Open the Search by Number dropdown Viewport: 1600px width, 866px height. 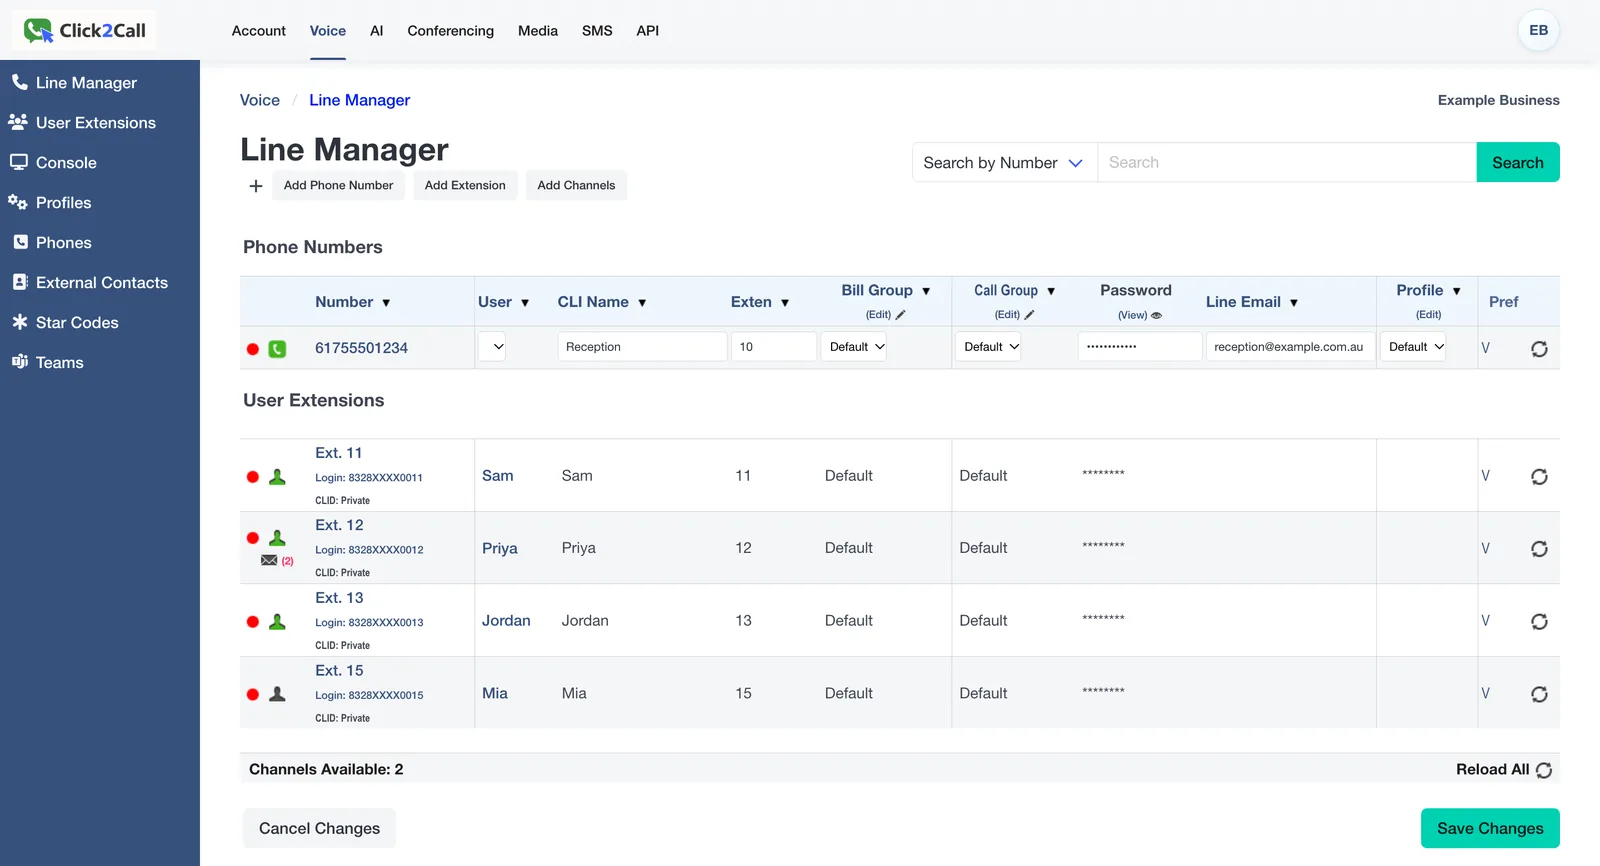point(1004,162)
